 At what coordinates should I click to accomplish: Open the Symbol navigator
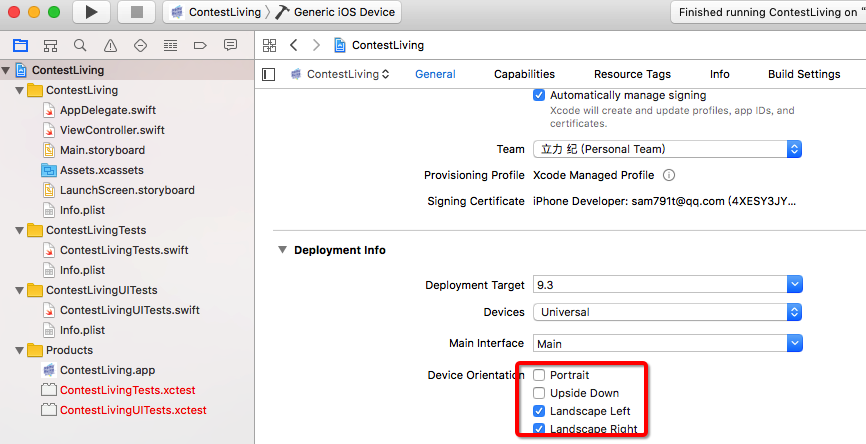(50, 45)
